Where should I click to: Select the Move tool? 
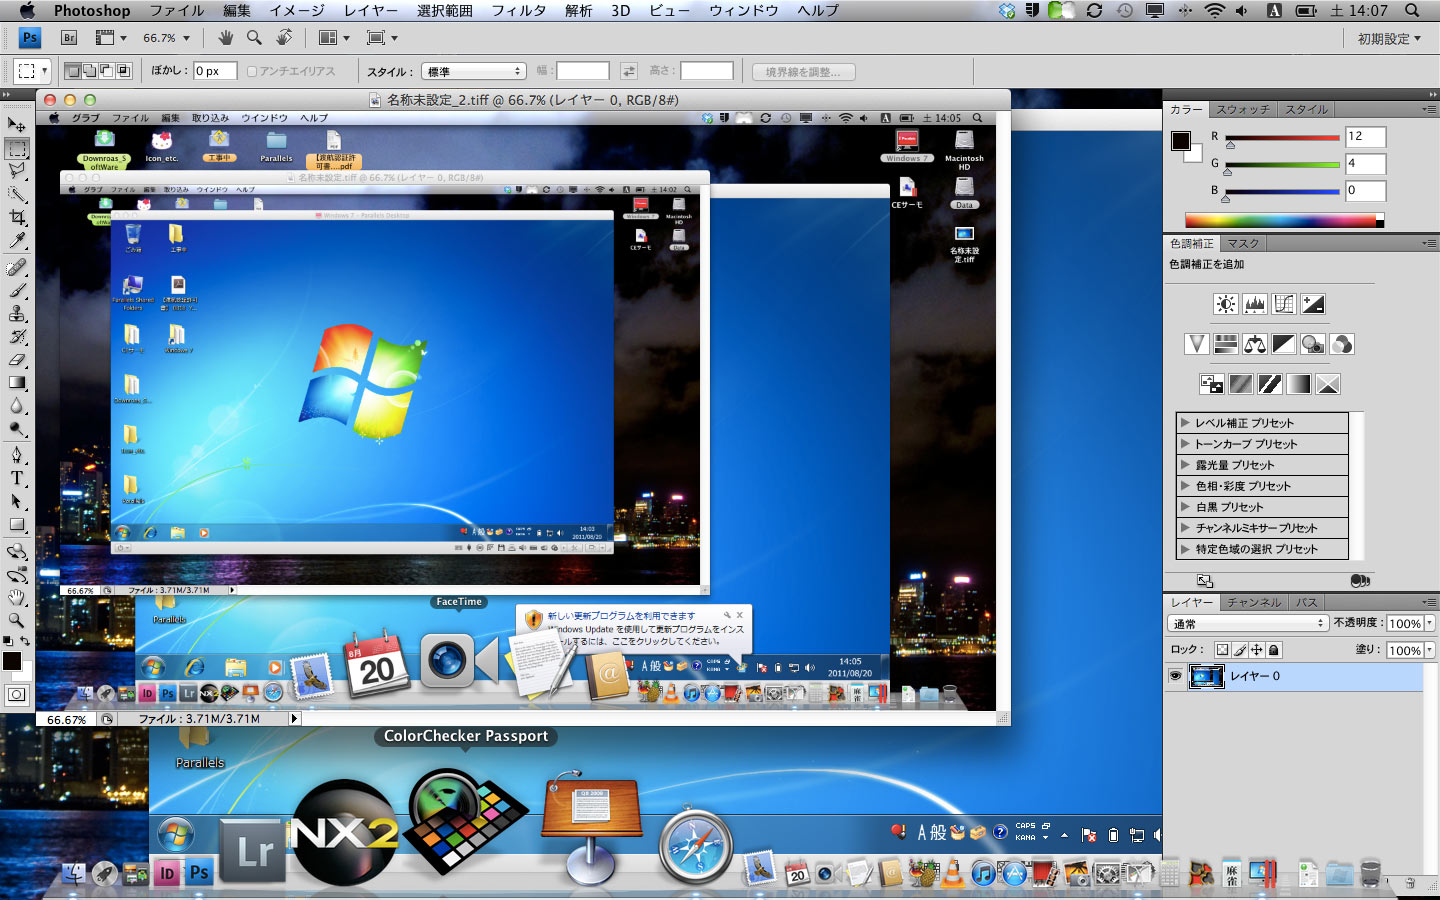[x=17, y=125]
